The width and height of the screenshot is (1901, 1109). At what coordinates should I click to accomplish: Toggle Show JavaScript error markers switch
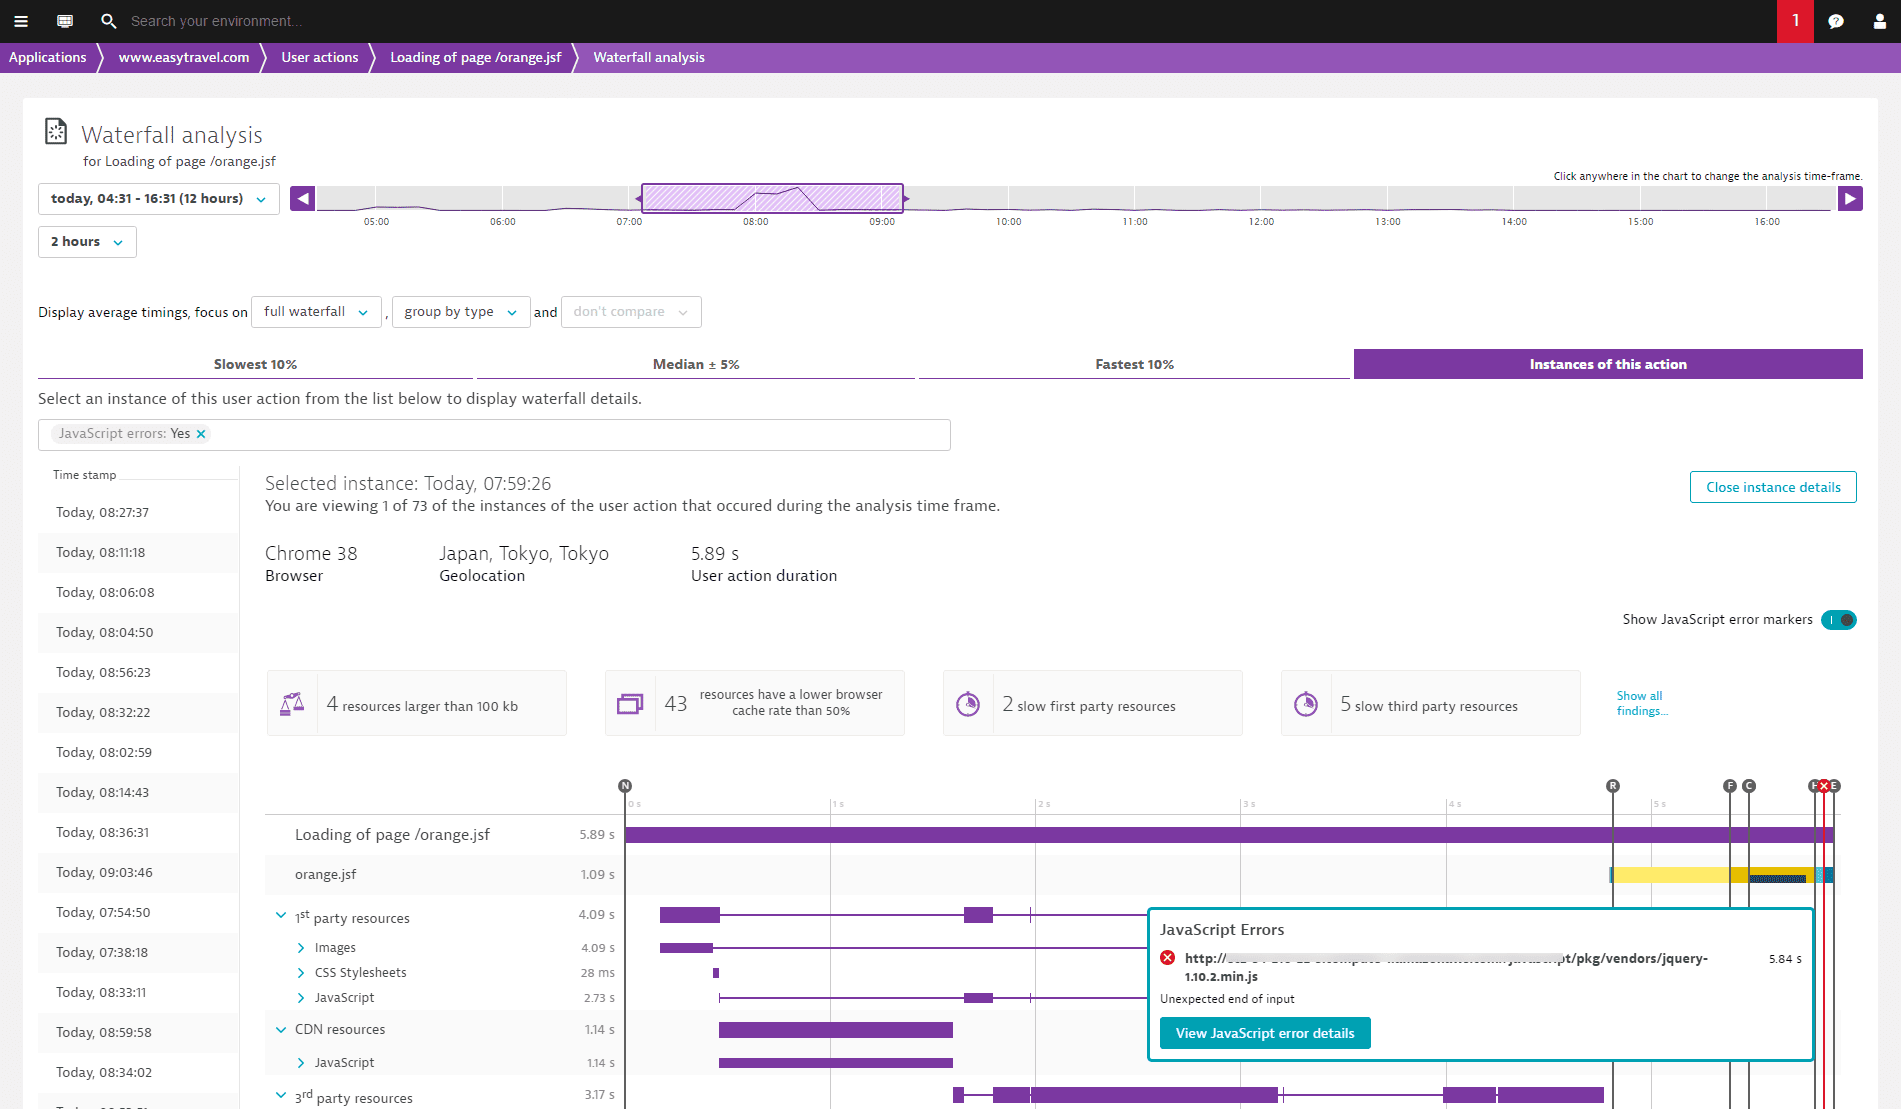point(1838,620)
